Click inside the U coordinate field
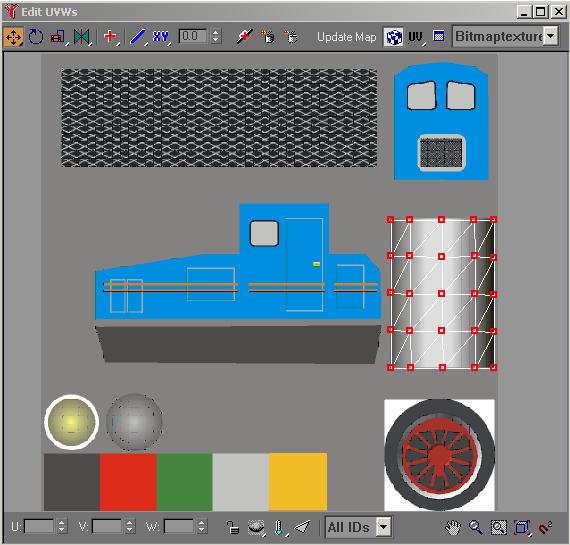The image size is (570, 545). [39, 526]
